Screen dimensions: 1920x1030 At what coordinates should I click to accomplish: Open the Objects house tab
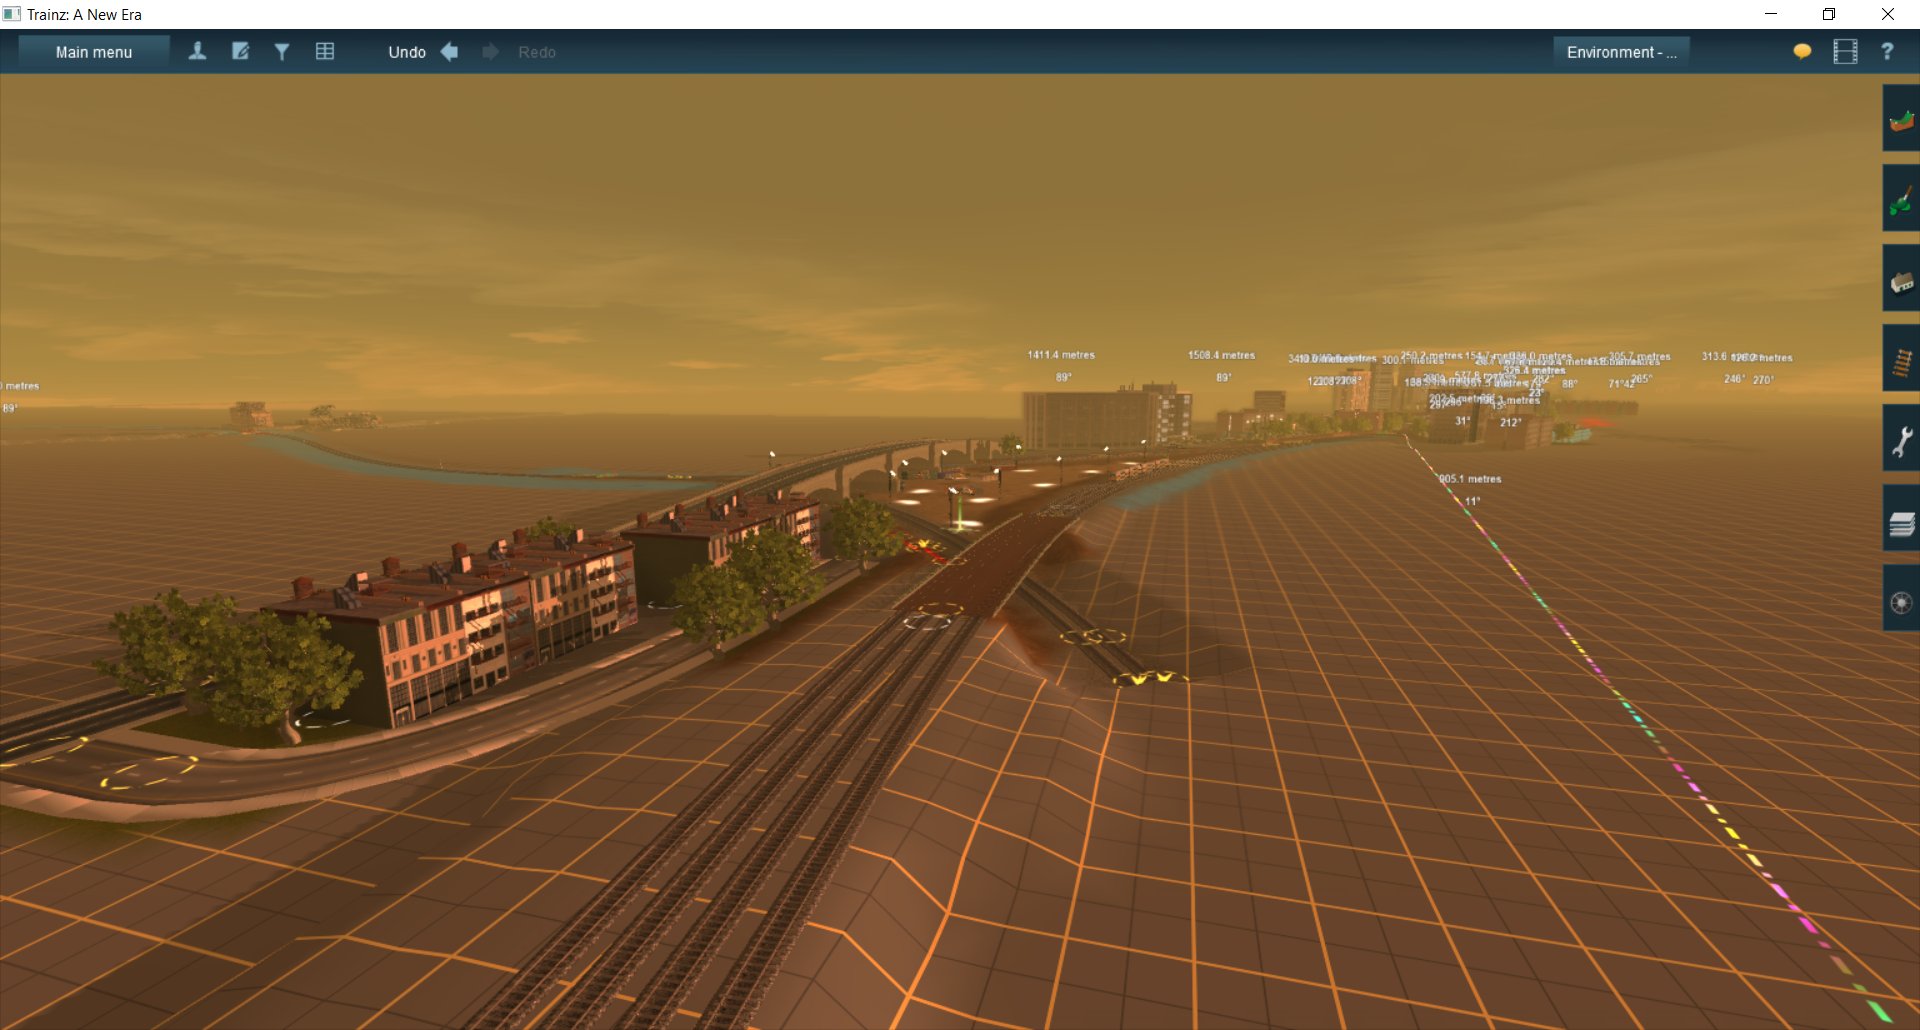click(1901, 278)
